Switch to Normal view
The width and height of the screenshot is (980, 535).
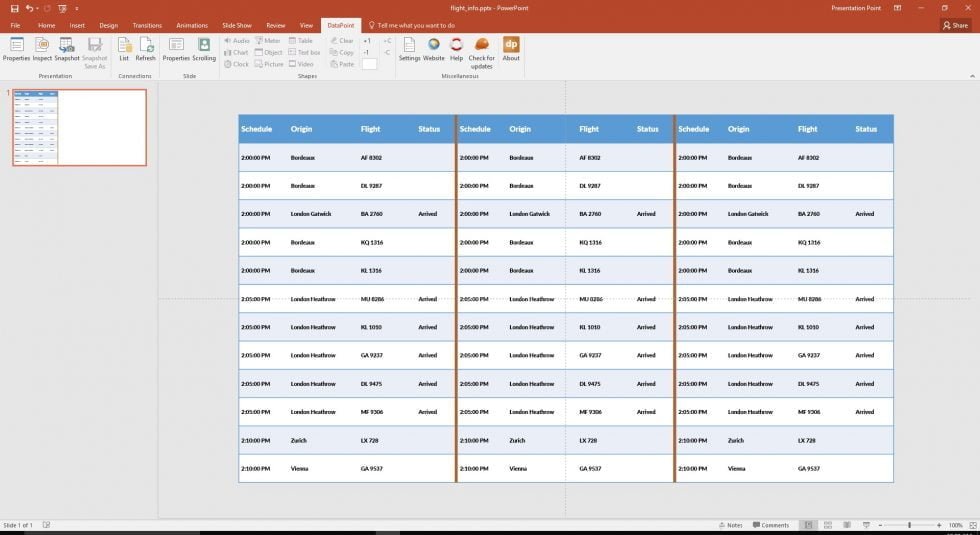808,526
